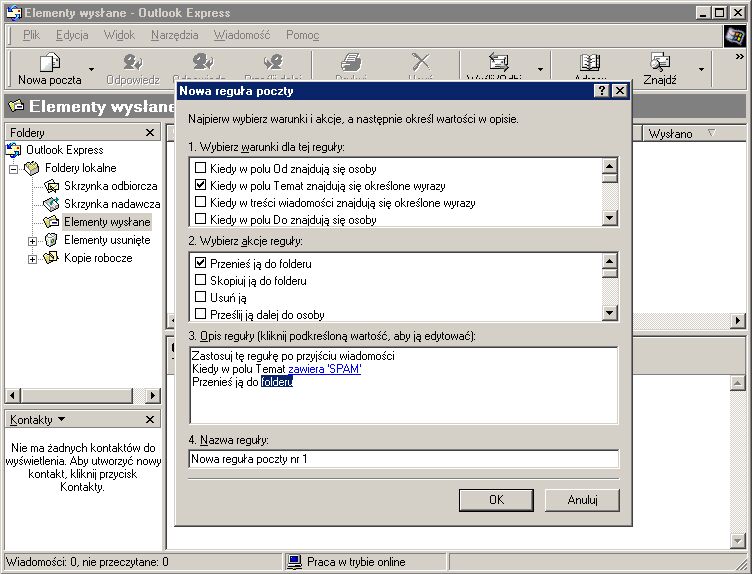Click the Anuluj button
This screenshot has height=574, width=752.
coord(582,500)
